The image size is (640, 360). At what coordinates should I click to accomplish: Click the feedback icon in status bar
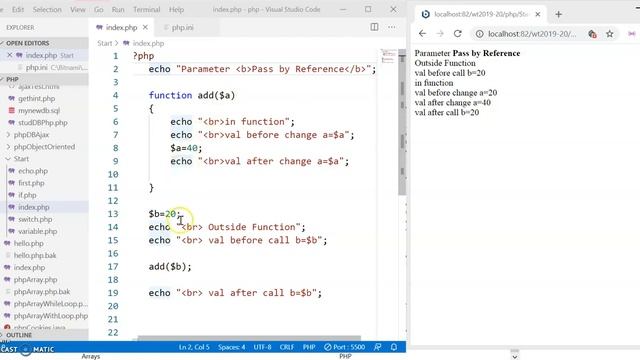point(378,347)
